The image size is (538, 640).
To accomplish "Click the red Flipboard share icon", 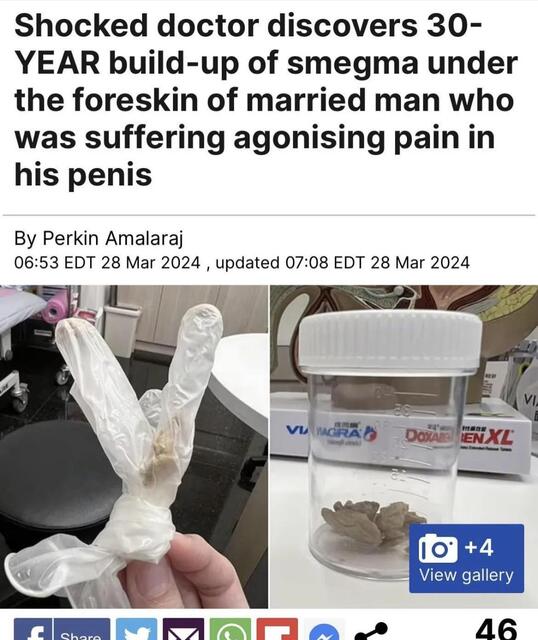I will click(277, 629).
